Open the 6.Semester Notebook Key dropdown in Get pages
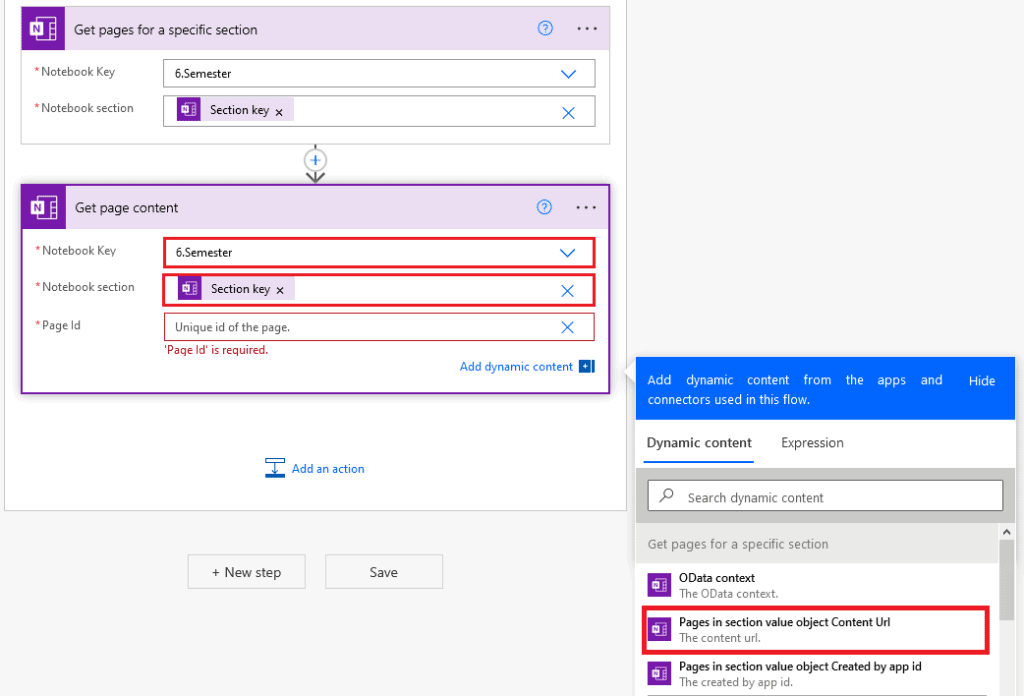The height and width of the screenshot is (696, 1024). pyautogui.click(x=569, y=73)
